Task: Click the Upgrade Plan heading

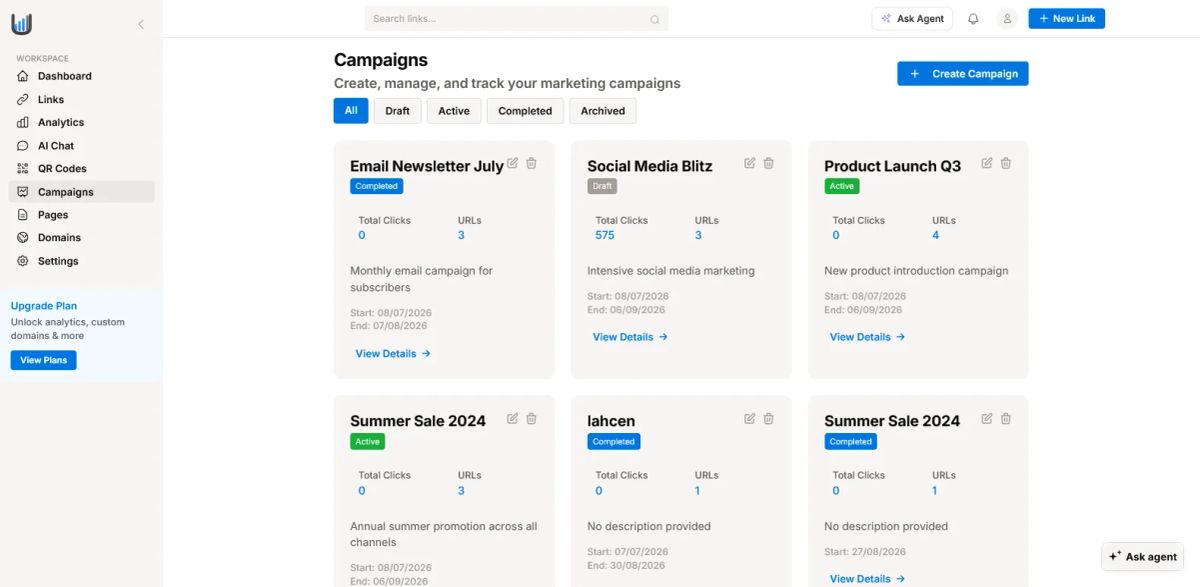Action: coord(44,306)
